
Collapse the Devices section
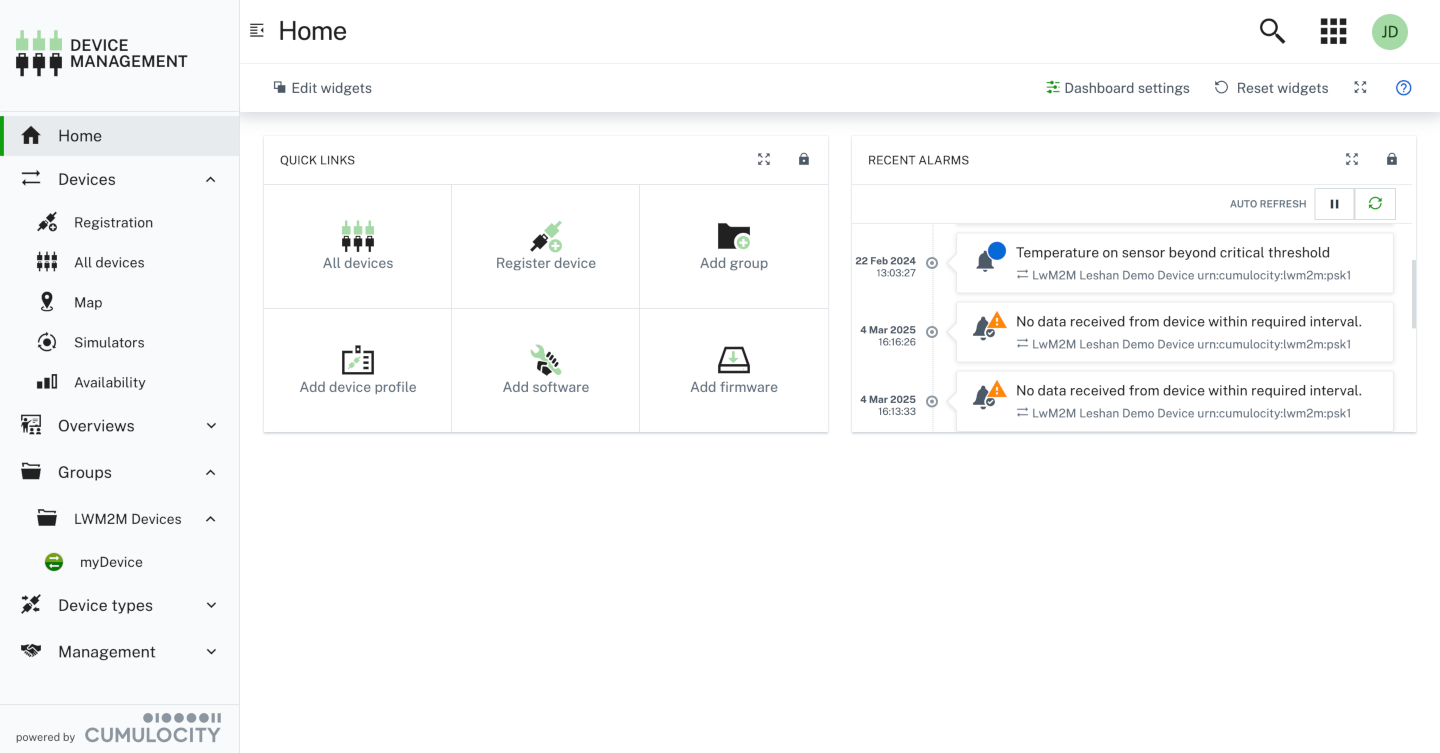click(x=210, y=178)
